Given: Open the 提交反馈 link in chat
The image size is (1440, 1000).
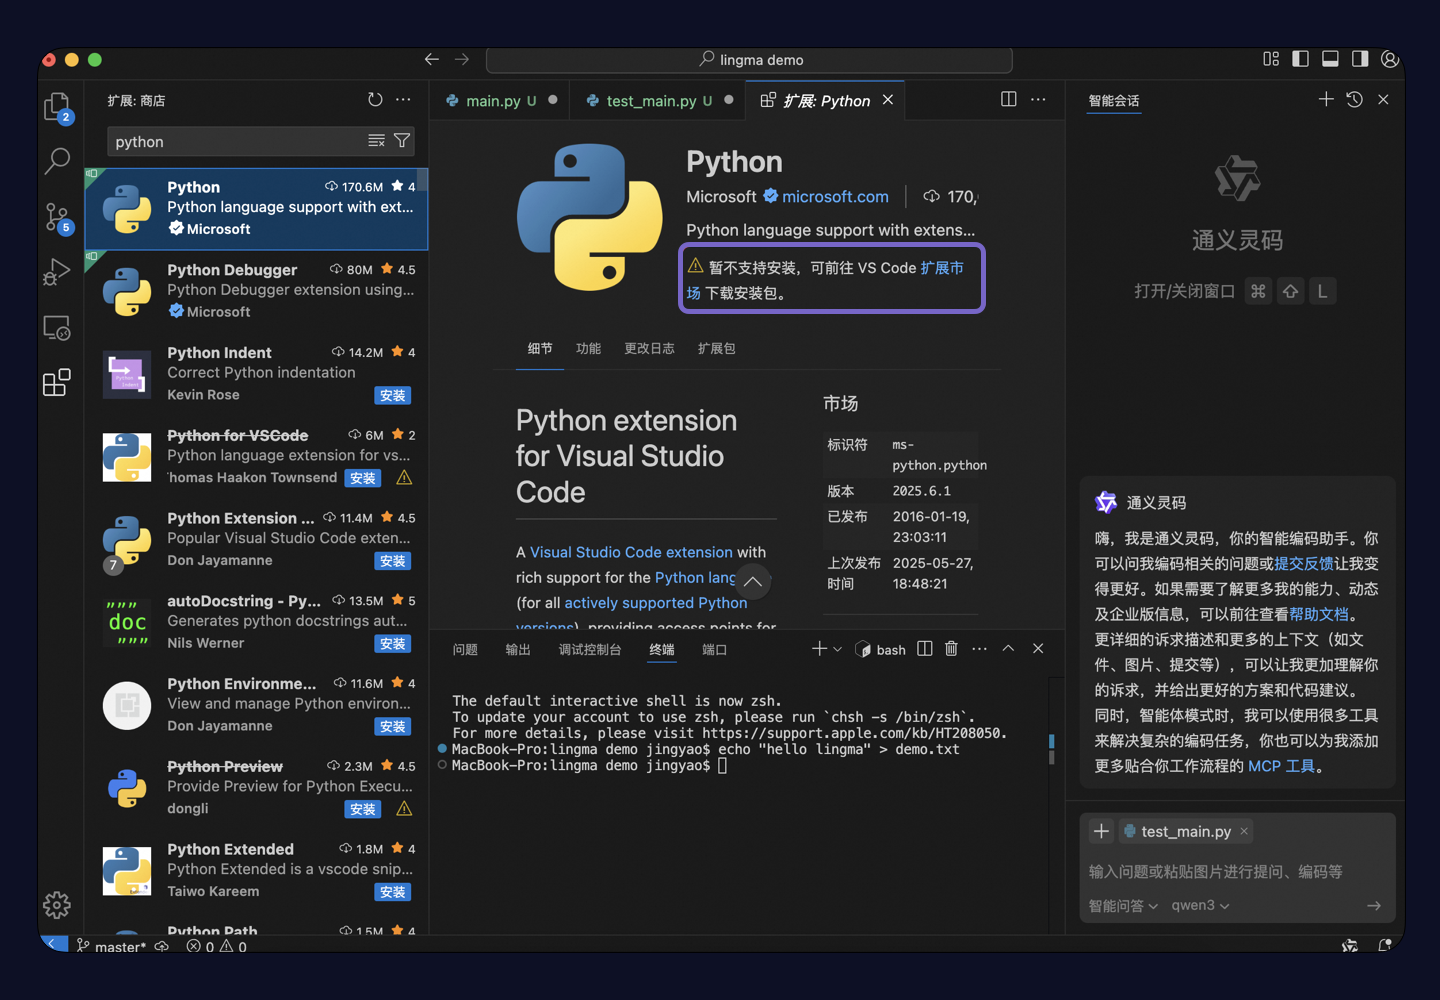Looking at the screenshot, I should pyautogui.click(x=1304, y=563).
